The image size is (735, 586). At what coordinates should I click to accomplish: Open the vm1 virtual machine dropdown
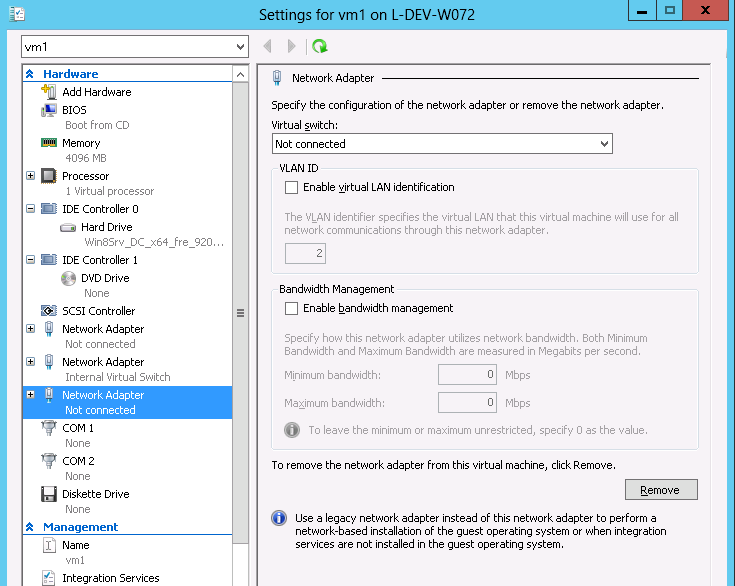click(x=134, y=47)
